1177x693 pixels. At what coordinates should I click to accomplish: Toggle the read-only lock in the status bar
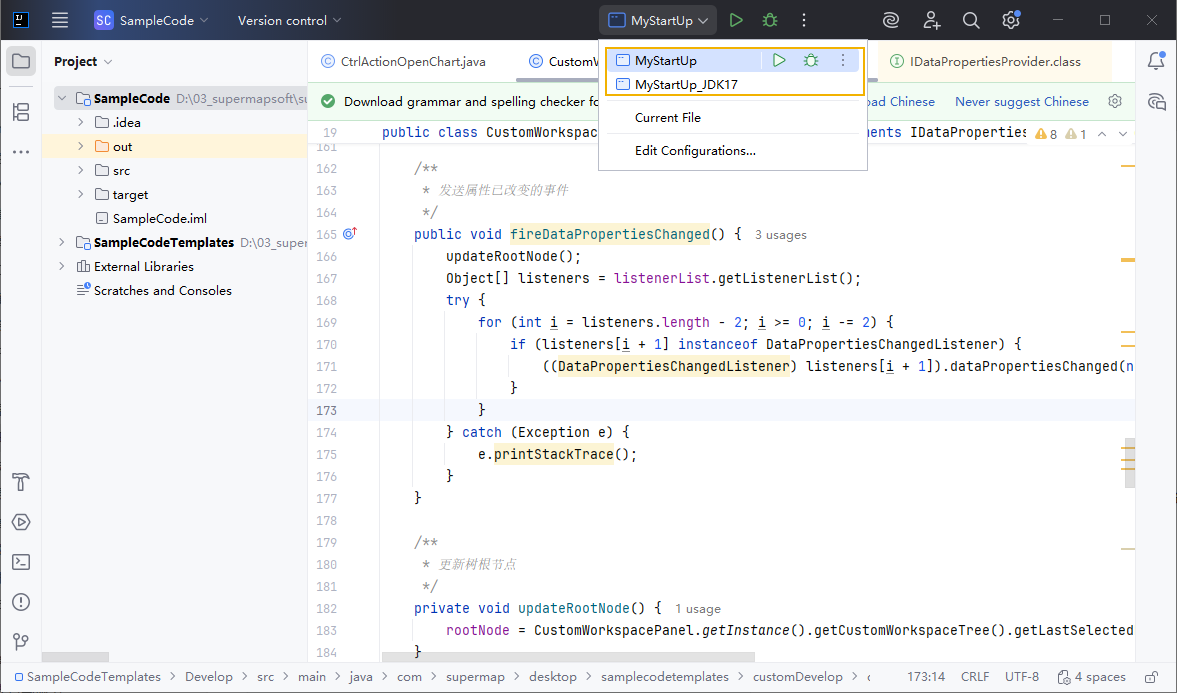(1151, 677)
